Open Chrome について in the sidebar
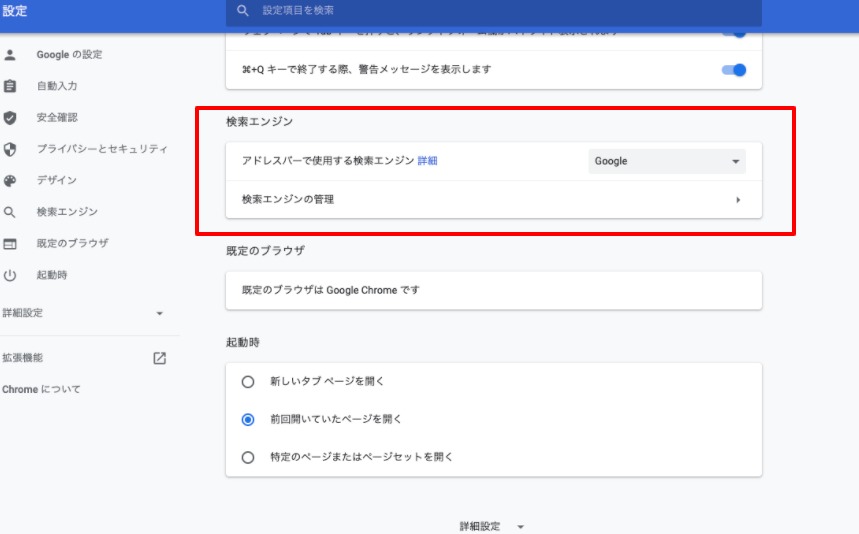Viewport: 859px width, 534px height. click(x=41, y=389)
